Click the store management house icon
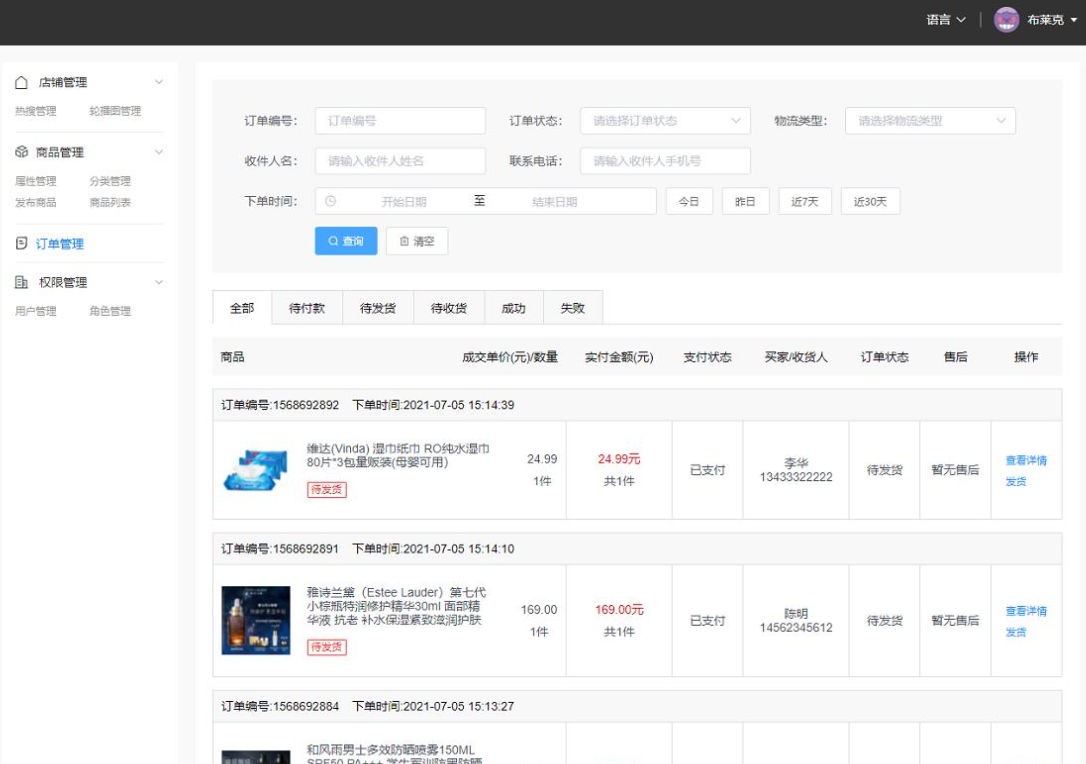Viewport: 1086px width, 764px height. click(21, 82)
